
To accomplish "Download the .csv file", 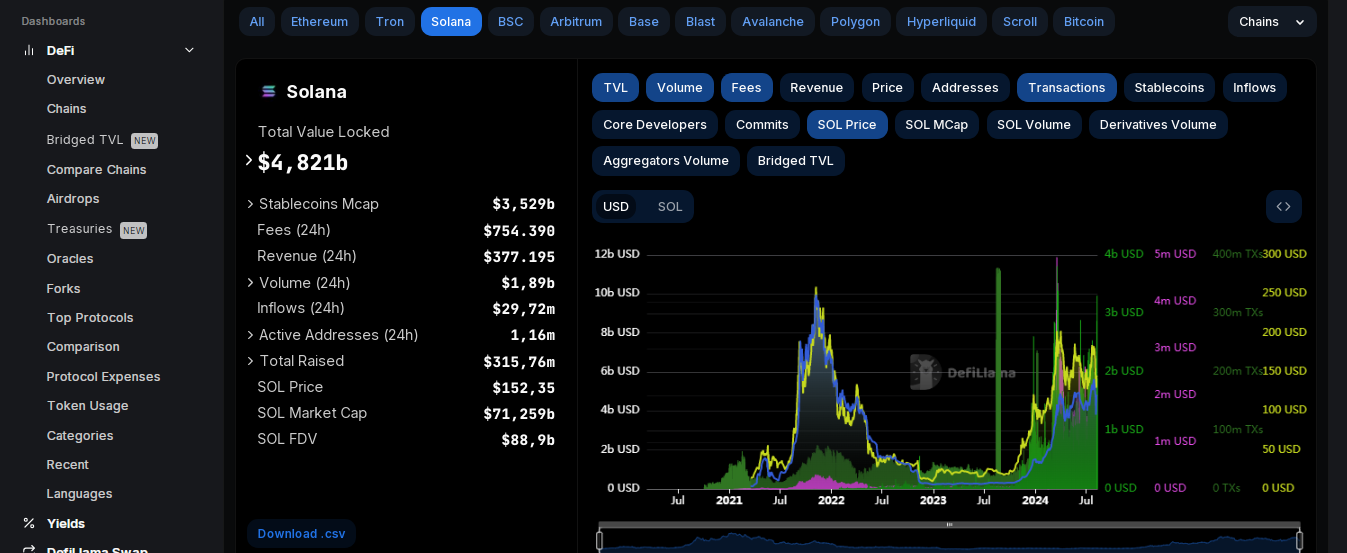I will coord(302,534).
